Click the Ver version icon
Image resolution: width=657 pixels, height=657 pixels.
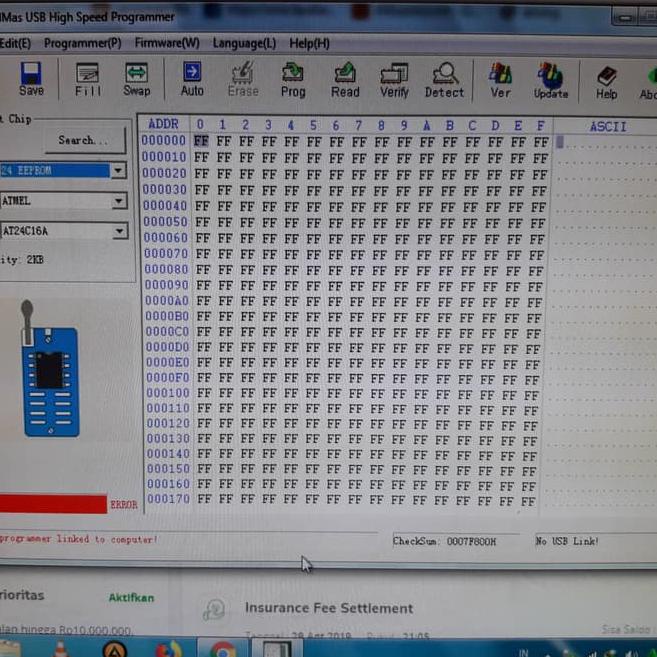[x=500, y=80]
